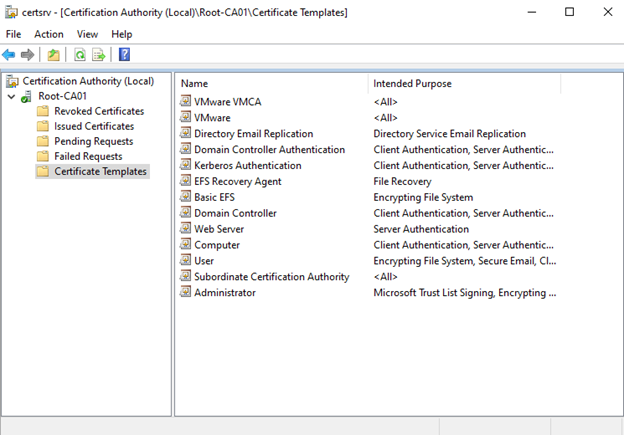624x435 pixels.
Task: Select the Web Server template icon
Action: (x=185, y=229)
